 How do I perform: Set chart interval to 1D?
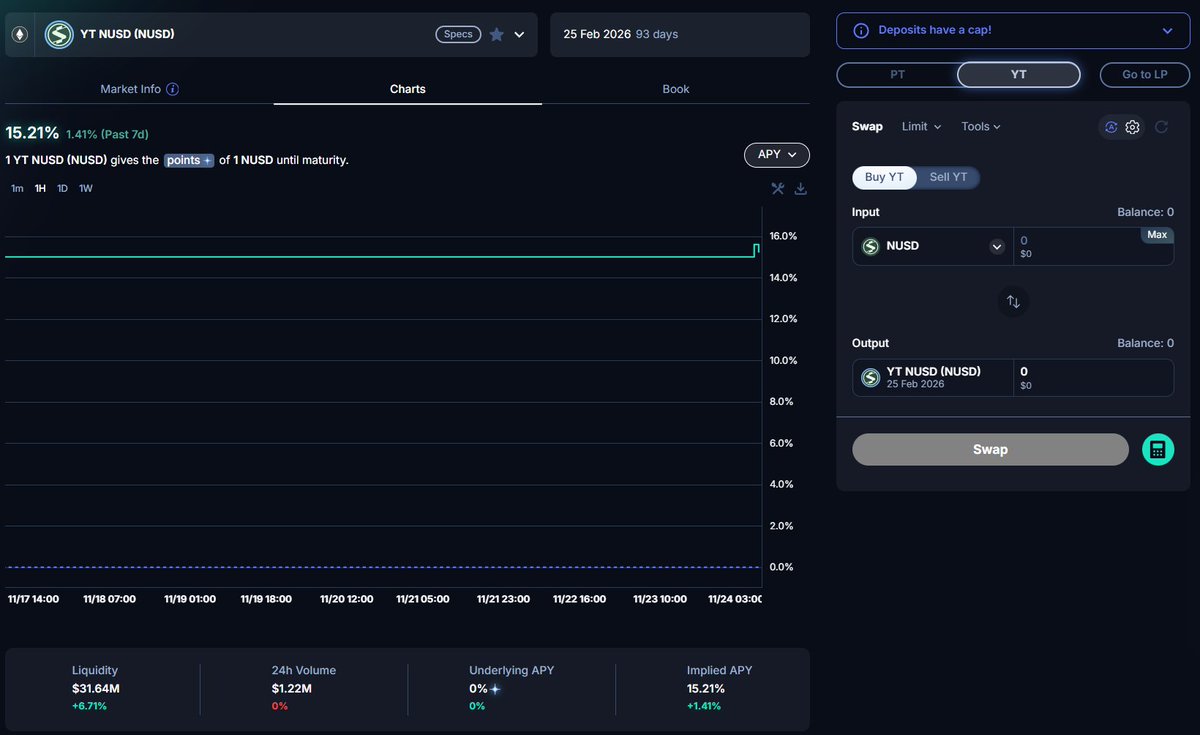62,188
